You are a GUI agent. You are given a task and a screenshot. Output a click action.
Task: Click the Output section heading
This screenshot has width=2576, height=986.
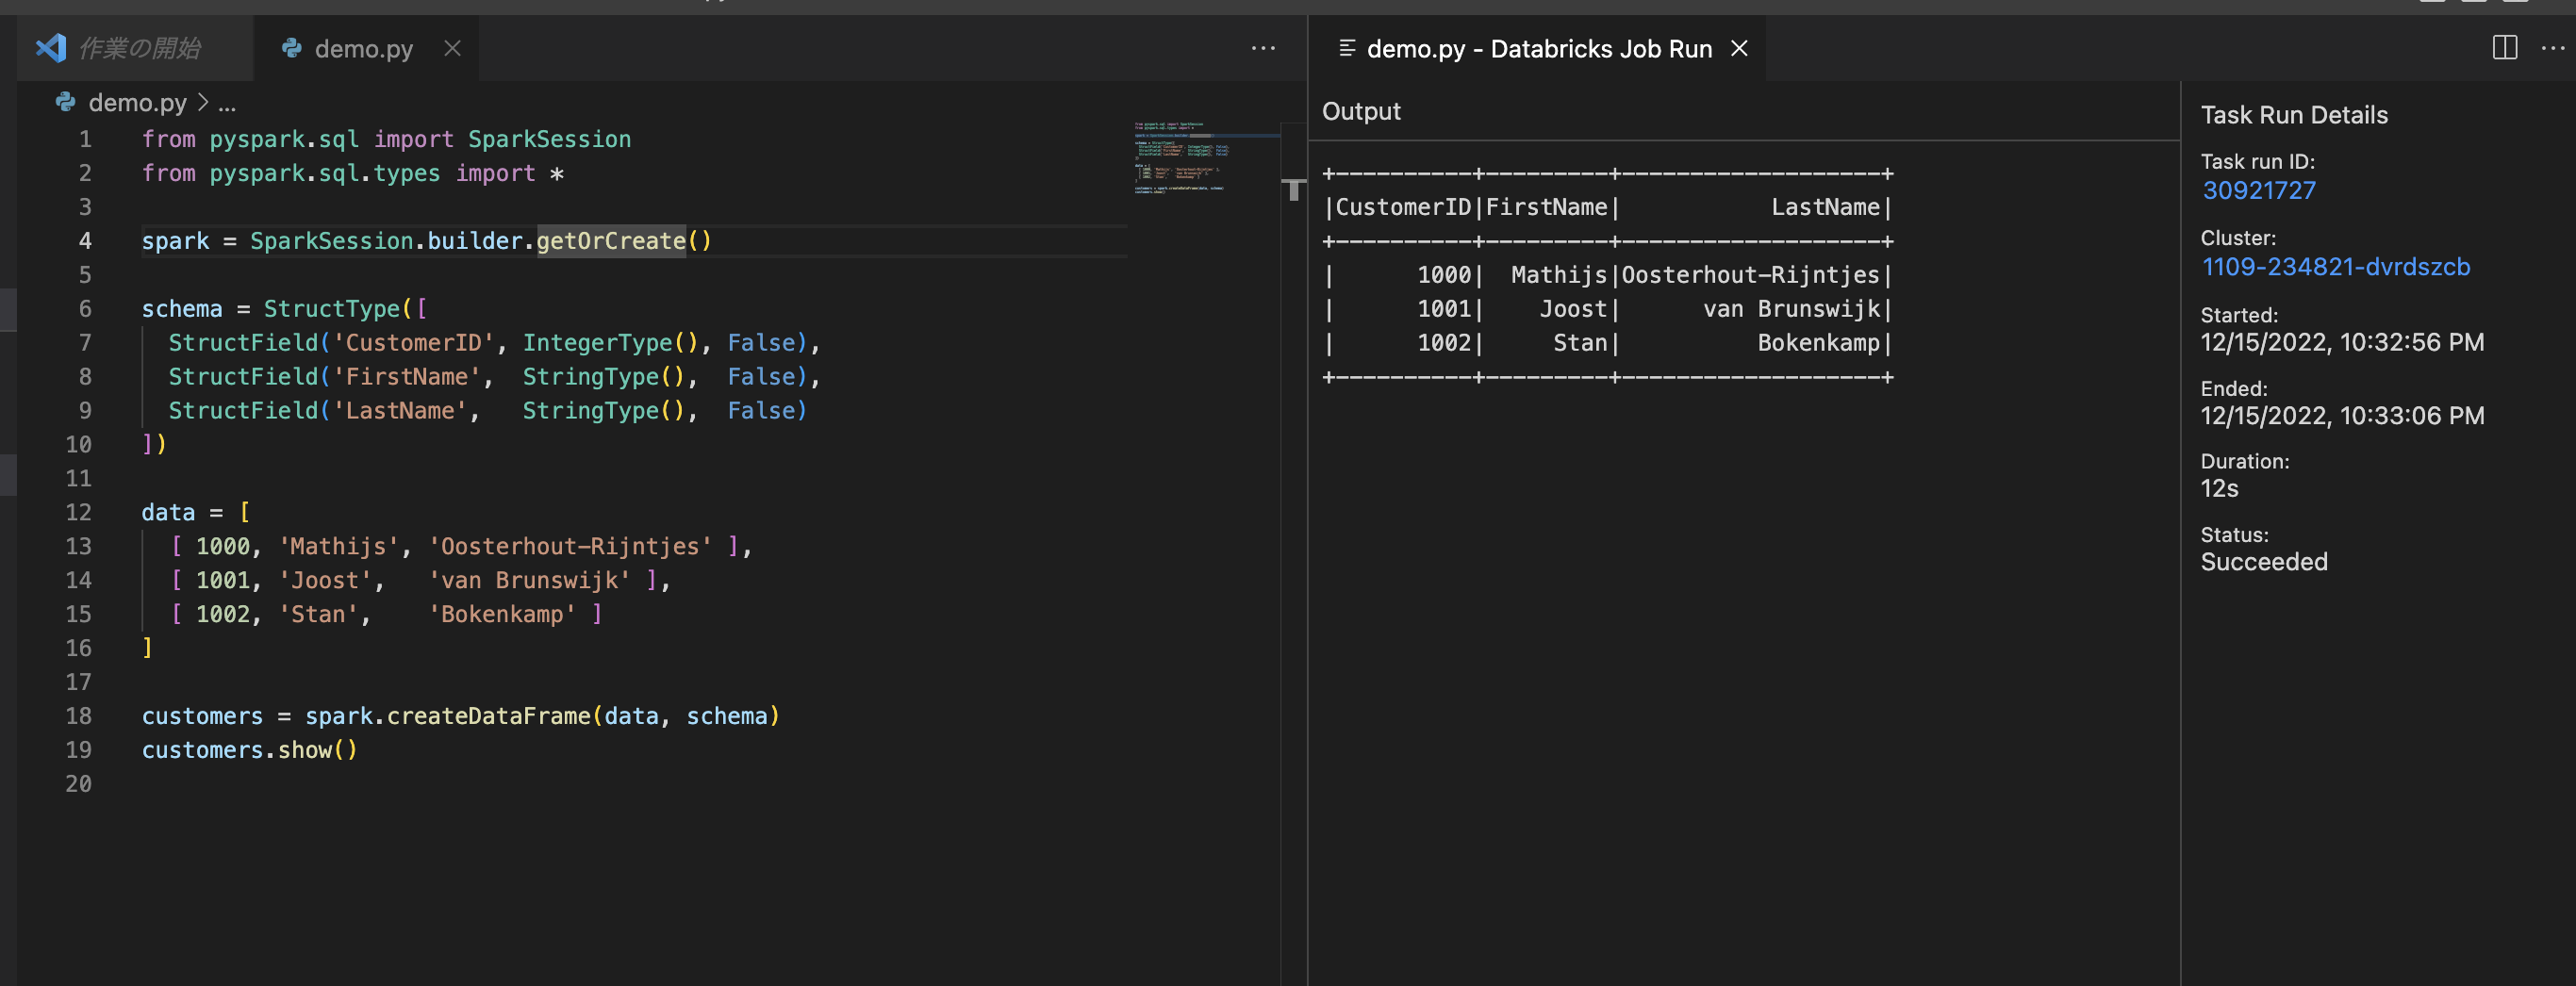click(1361, 111)
